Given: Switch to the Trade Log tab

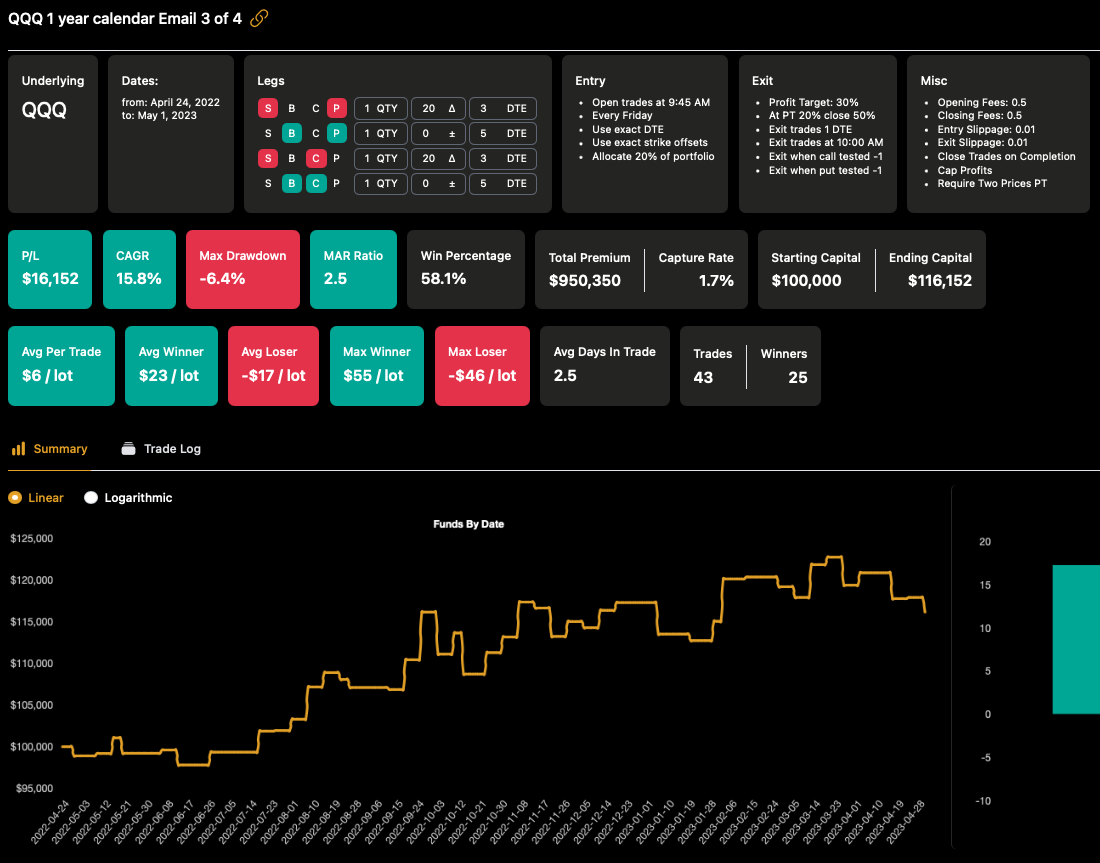Looking at the screenshot, I should click(172, 449).
